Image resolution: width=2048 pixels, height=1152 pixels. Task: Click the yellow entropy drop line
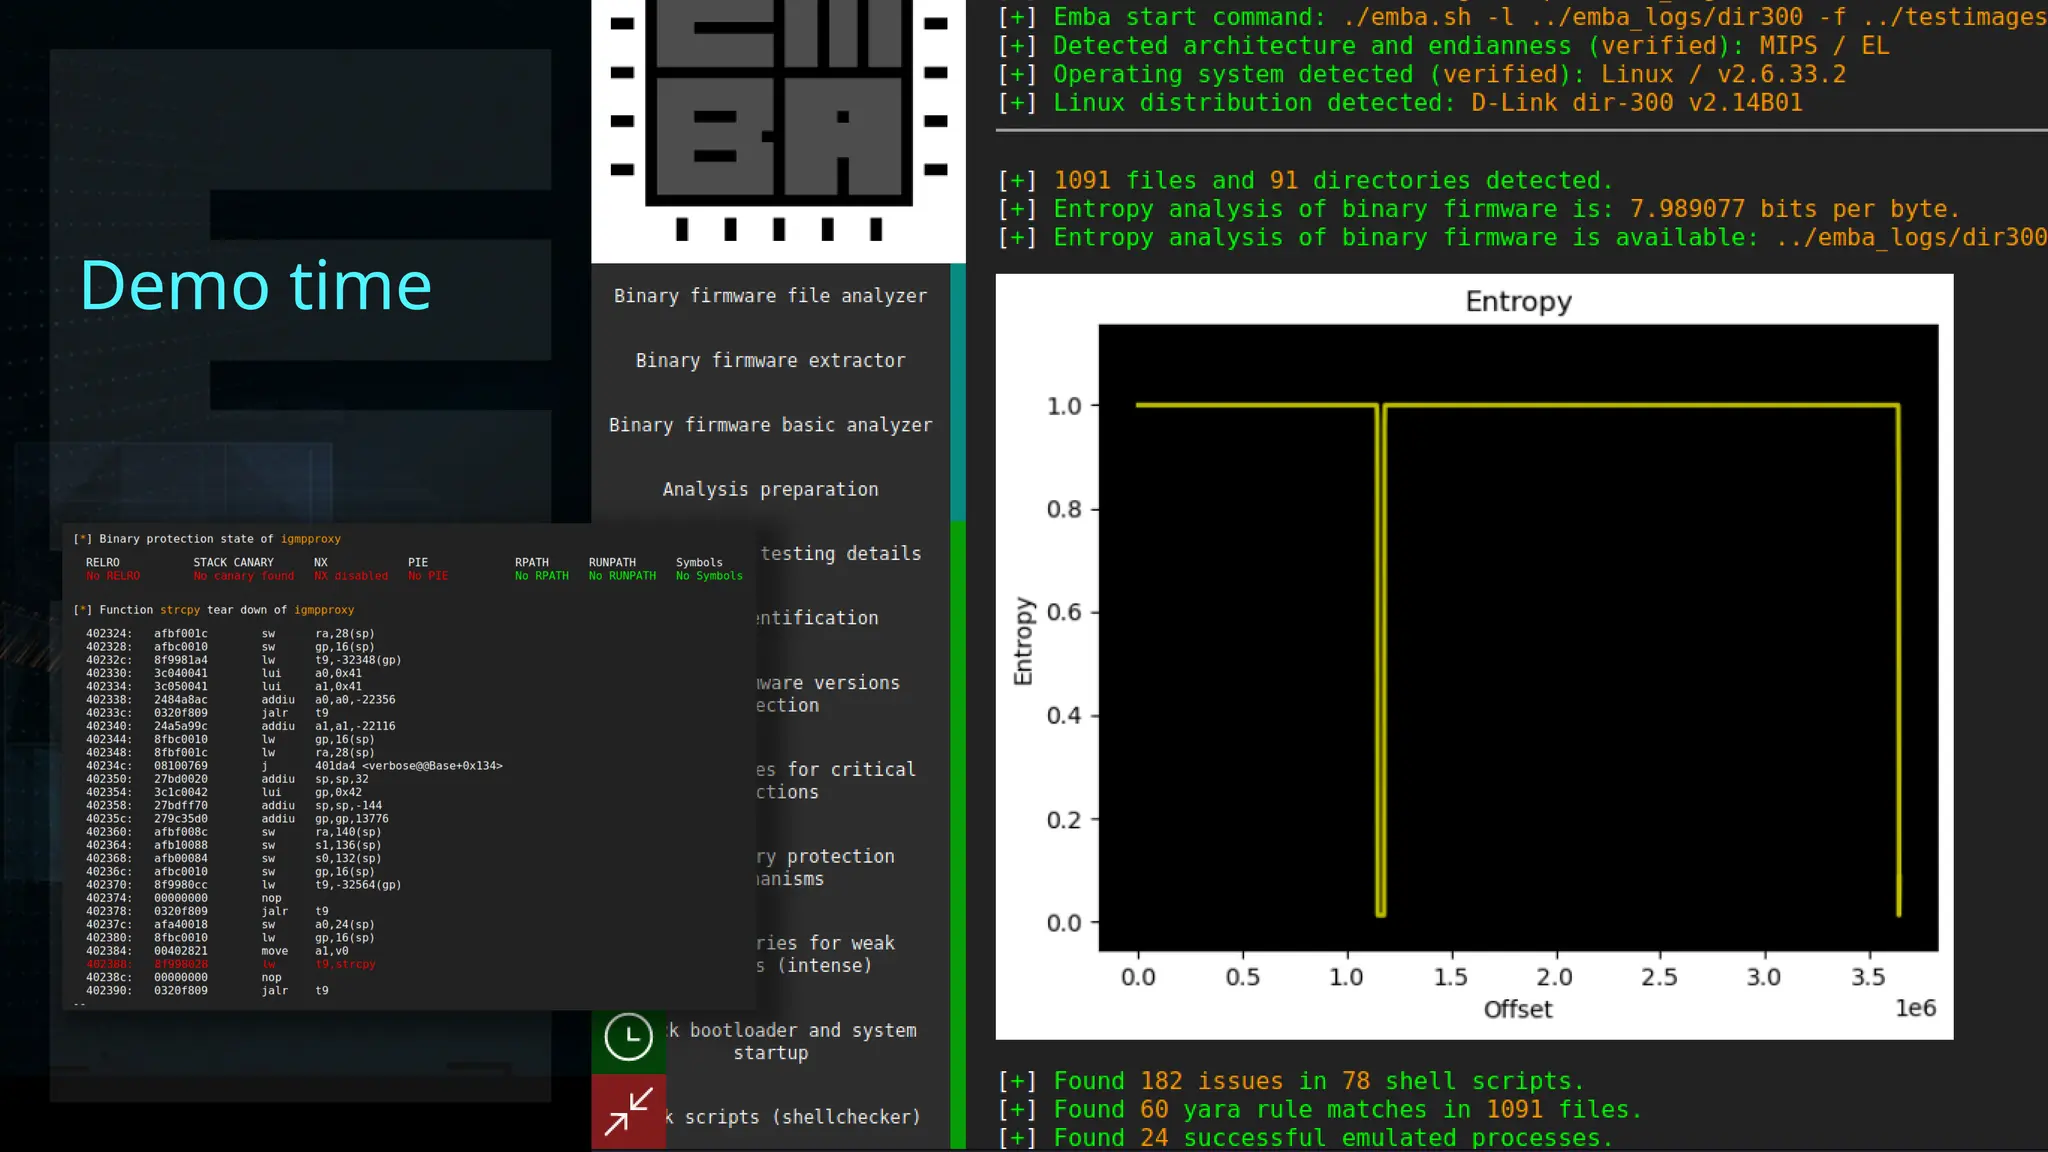(x=1380, y=660)
